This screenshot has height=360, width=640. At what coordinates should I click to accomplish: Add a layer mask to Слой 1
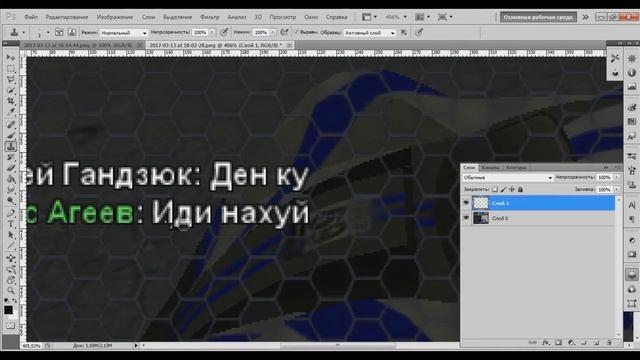click(558, 343)
